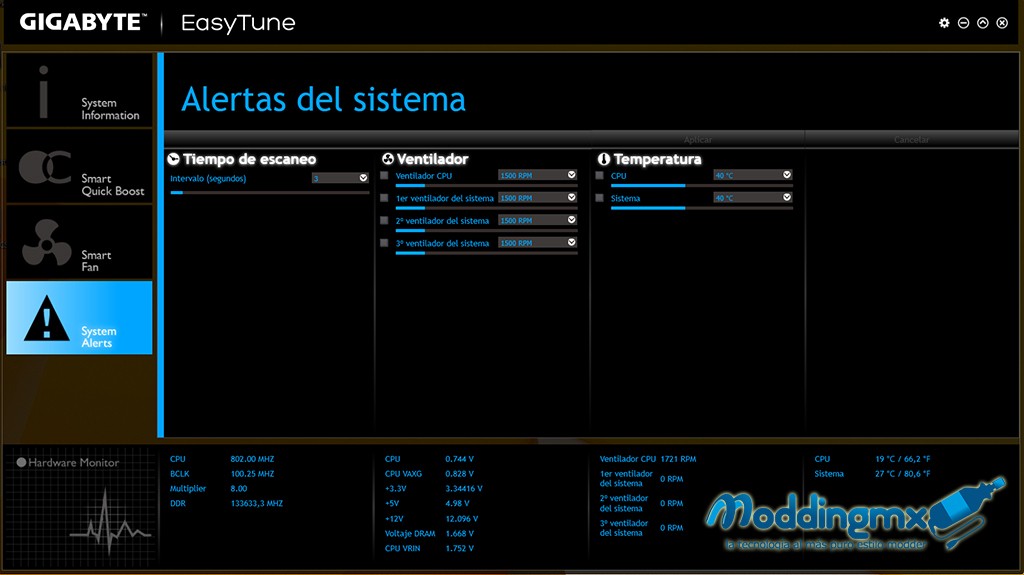Click the CPU 0.744 V voltage reading
Screen dimensions: 1024x575
pos(430,459)
